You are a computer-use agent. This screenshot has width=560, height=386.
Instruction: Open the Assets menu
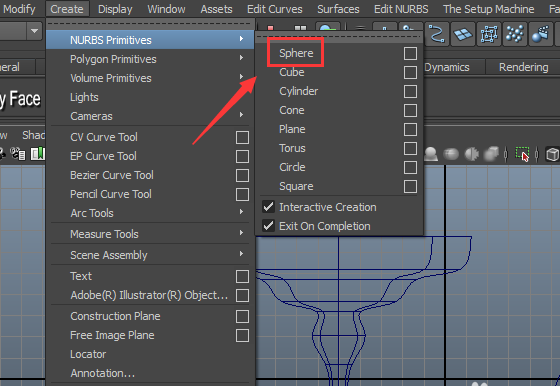point(216,9)
